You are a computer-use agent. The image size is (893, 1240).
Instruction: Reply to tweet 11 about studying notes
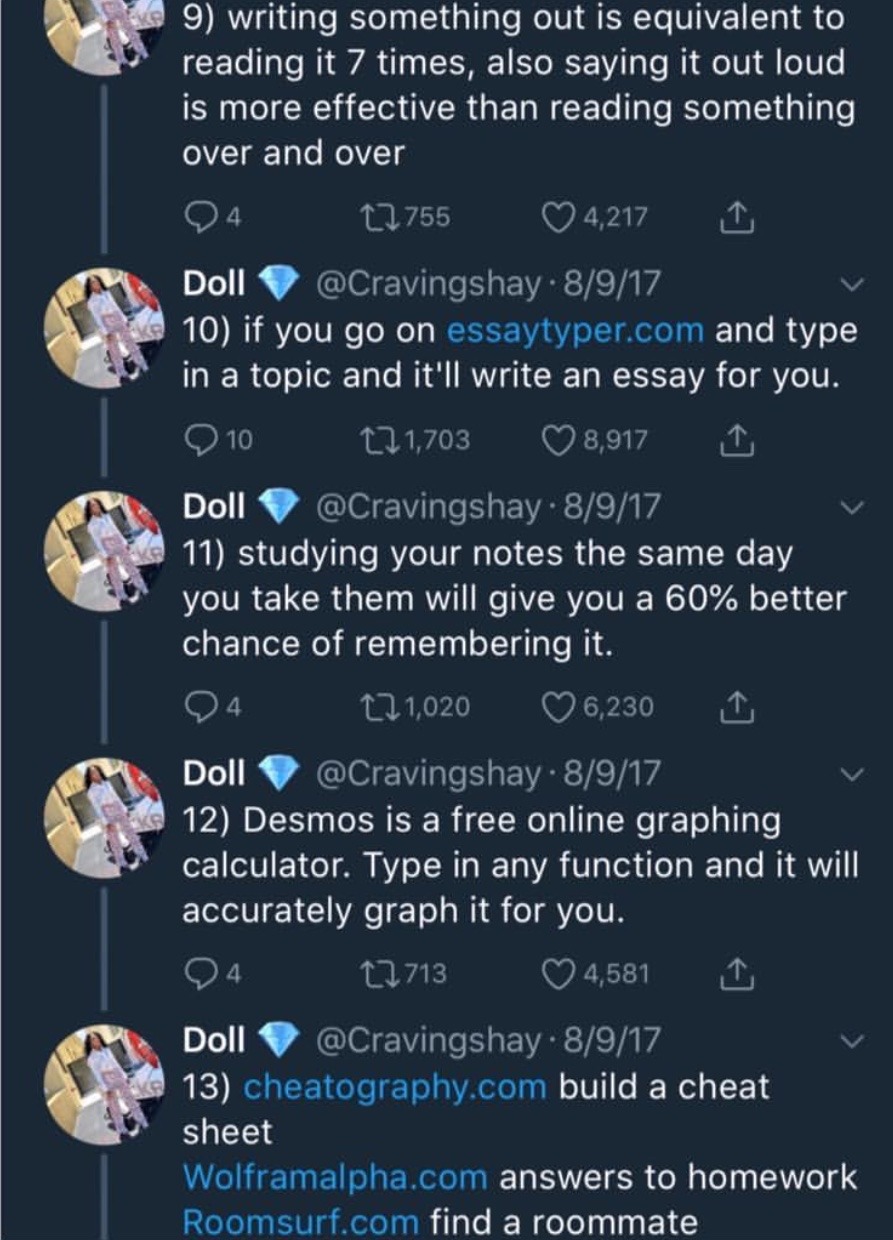click(x=197, y=707)
